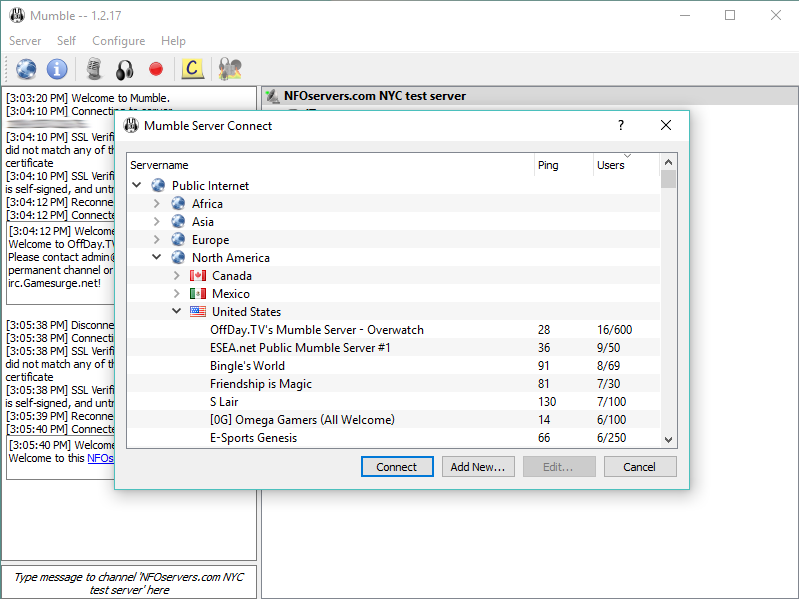Collapse the North America node
Screen dimensions: 800x600
(x=157, y=257)
